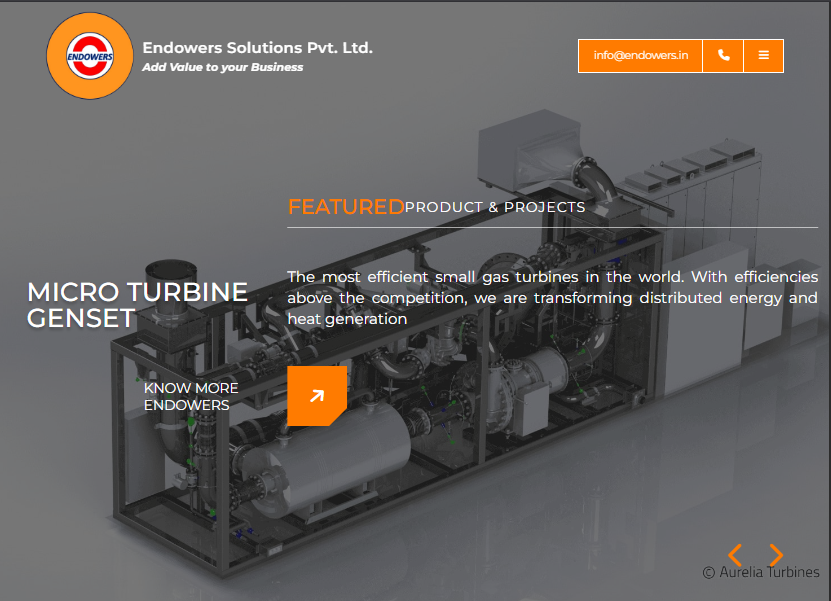Image resolution: width=831 pixels, height=601 pixels.
Task: Click the phone call icon
Action: tap(723, 56)
